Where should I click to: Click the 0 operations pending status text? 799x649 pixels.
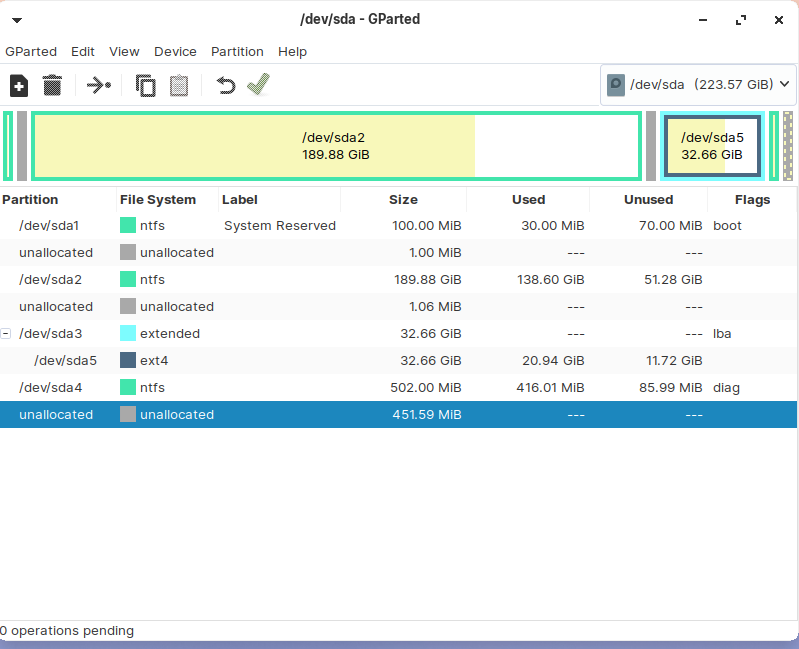tap(67, 631)
